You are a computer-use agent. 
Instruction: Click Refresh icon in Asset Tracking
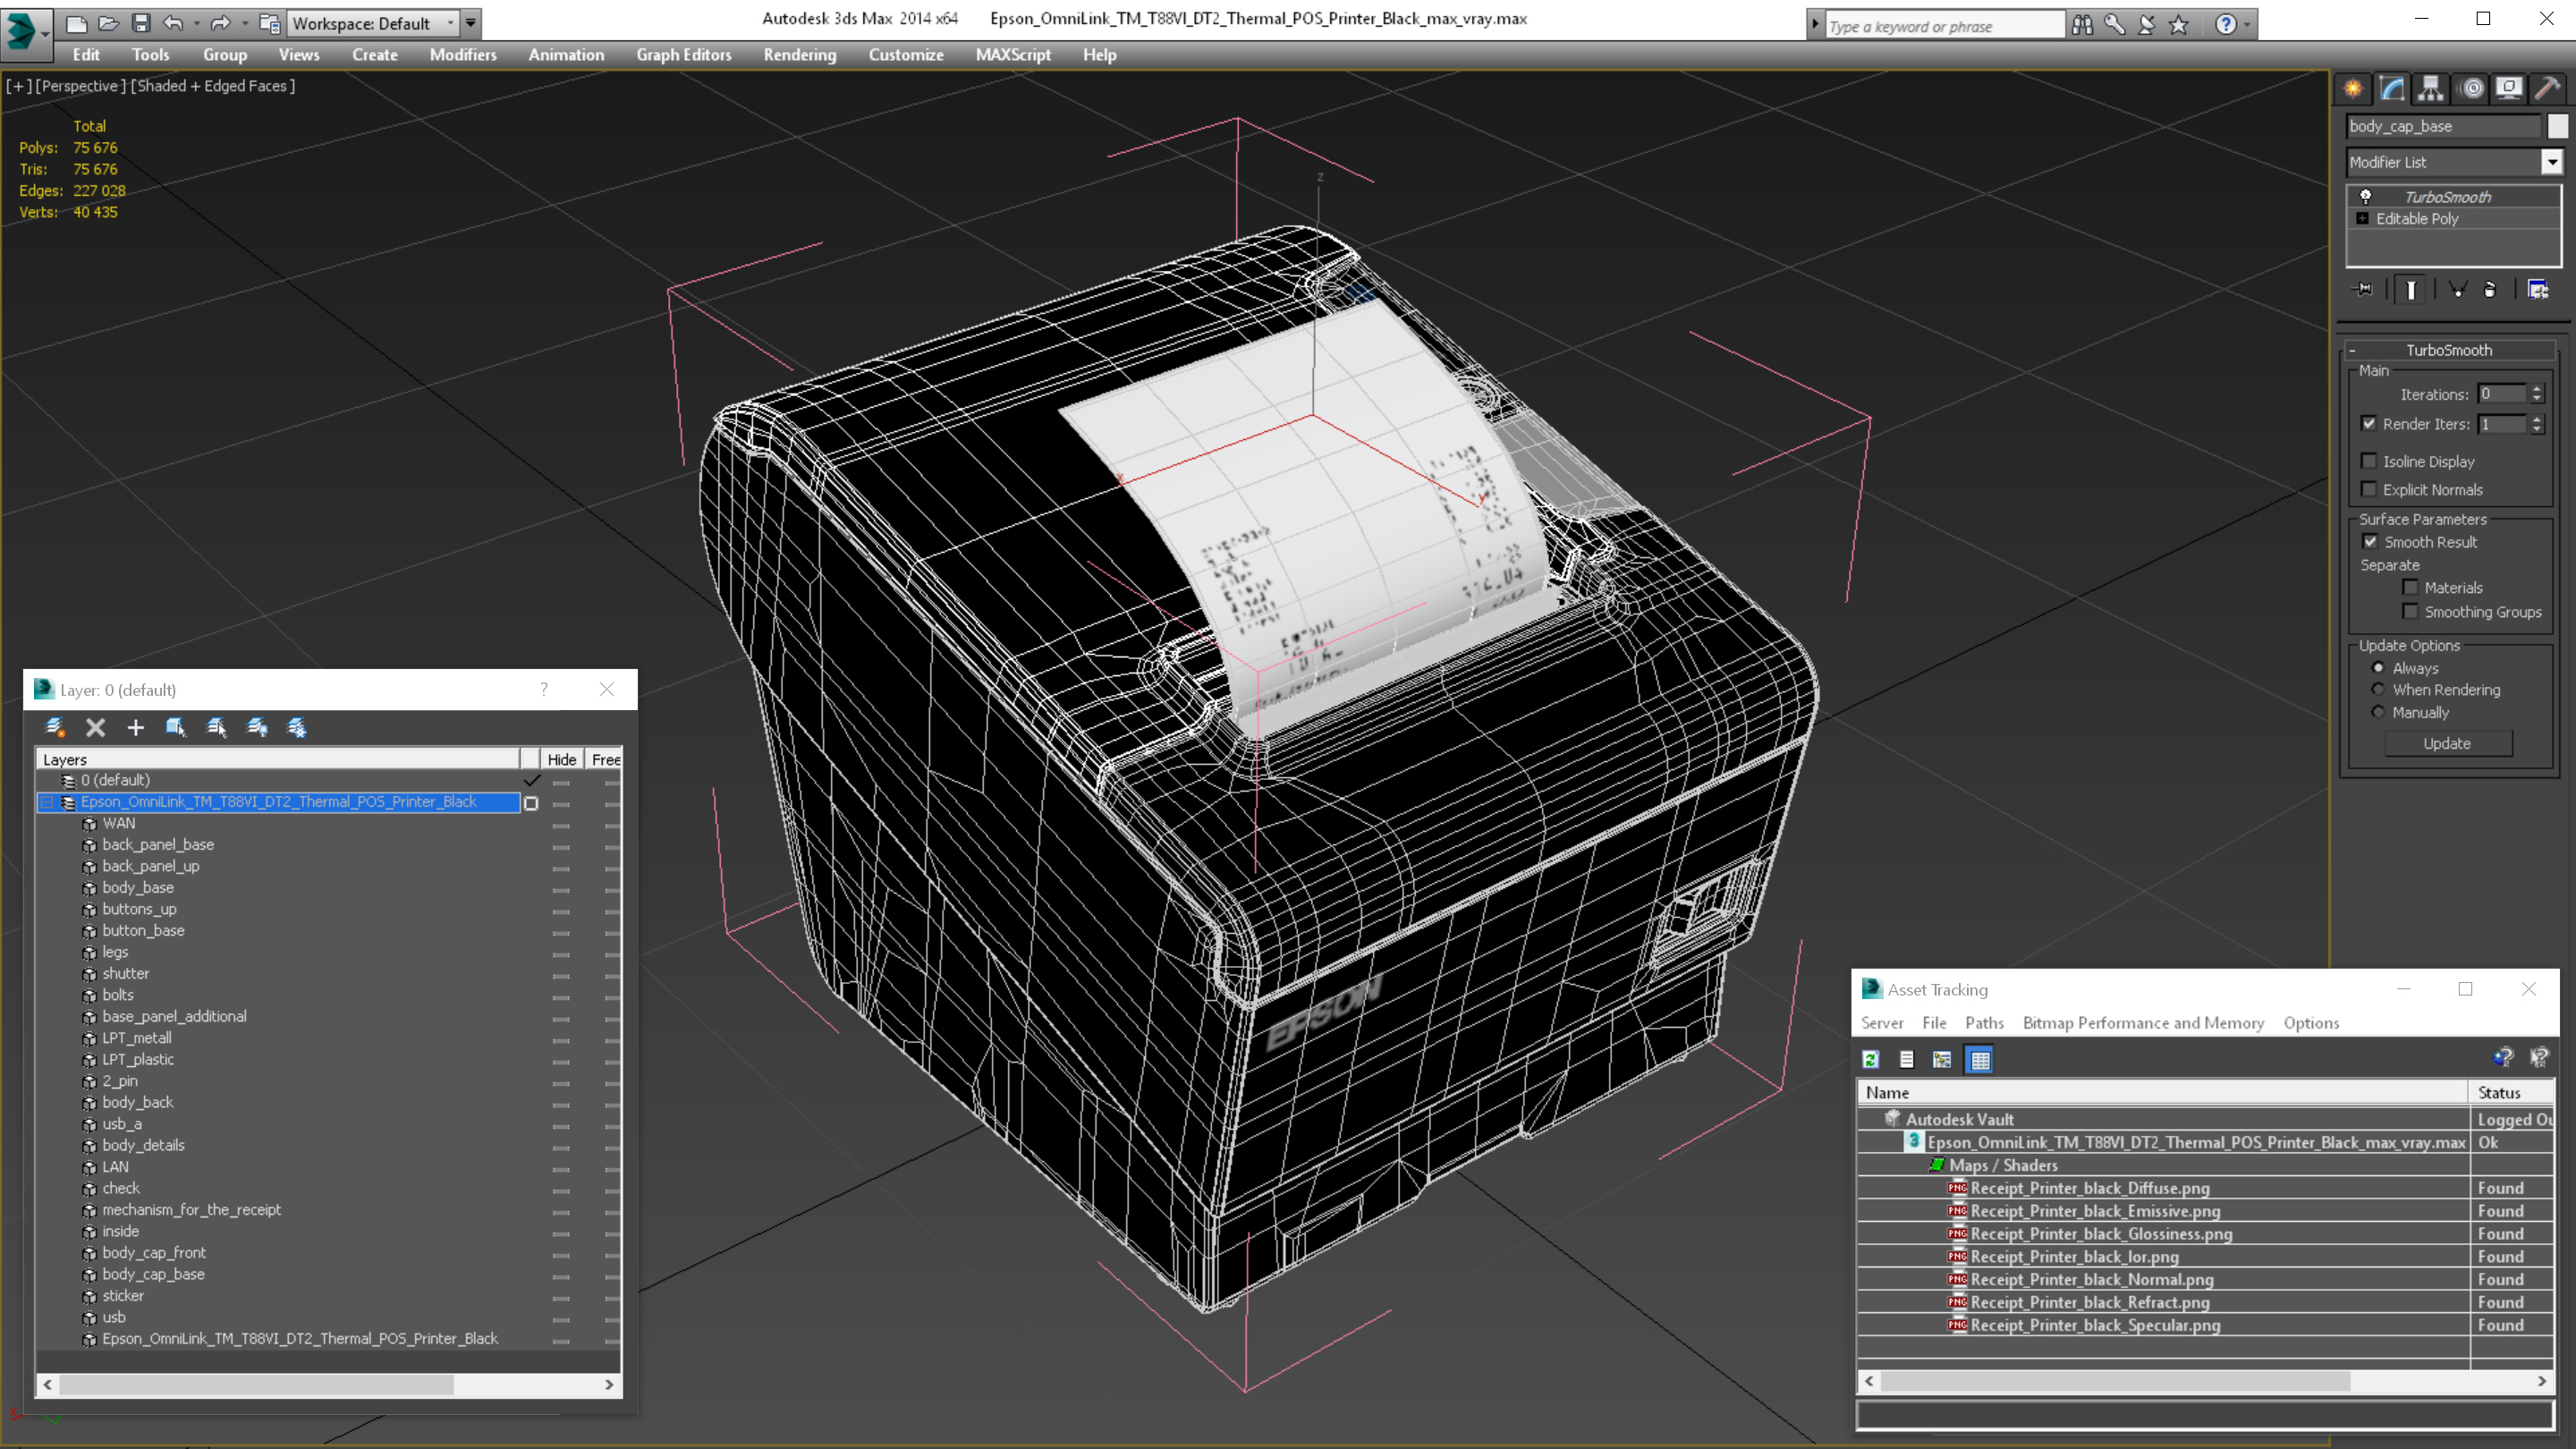1871,1059
